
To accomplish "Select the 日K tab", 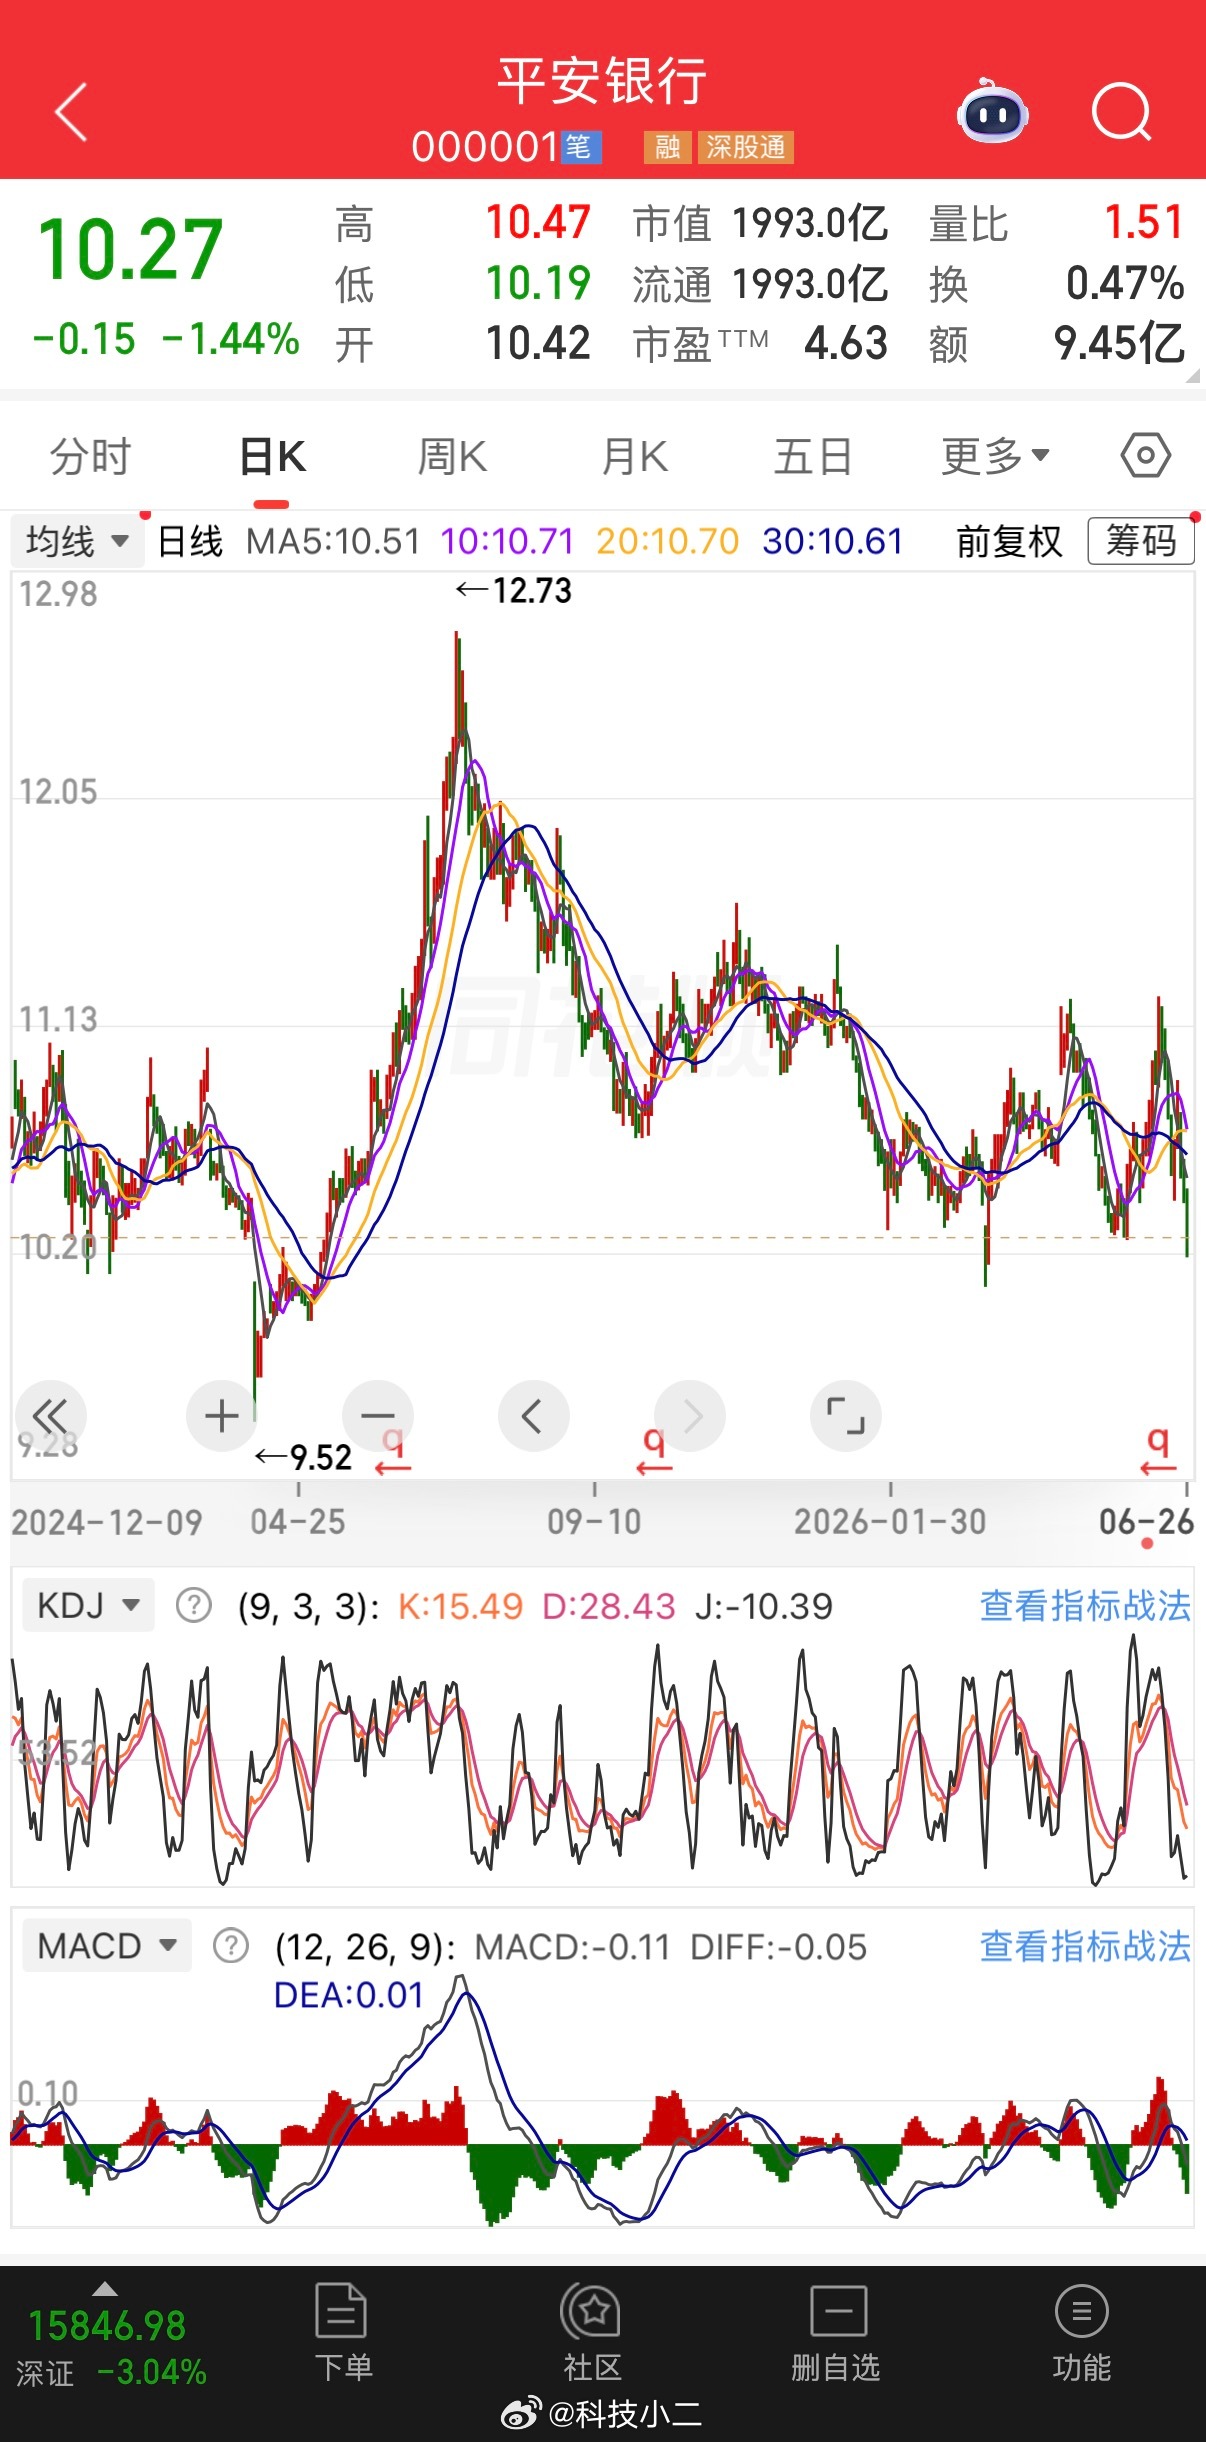I will (x=272, y=457).
